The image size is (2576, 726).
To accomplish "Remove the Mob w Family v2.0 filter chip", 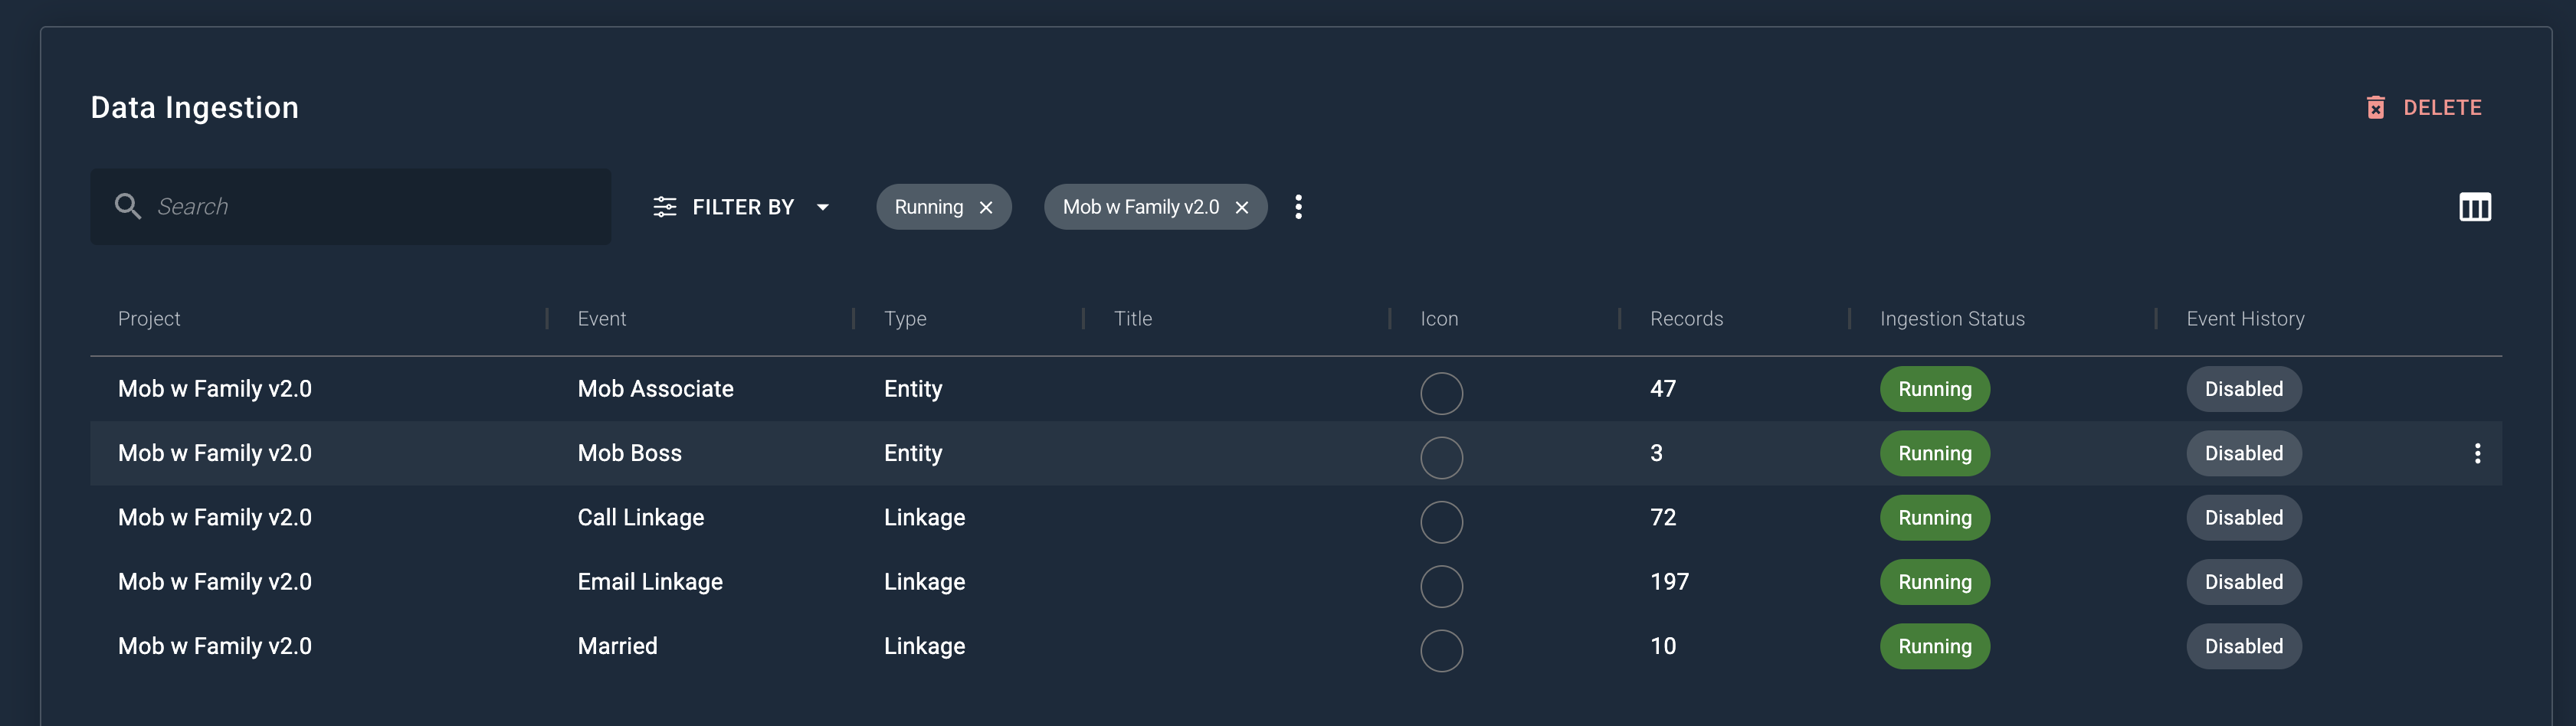I will coord(1241,207).
